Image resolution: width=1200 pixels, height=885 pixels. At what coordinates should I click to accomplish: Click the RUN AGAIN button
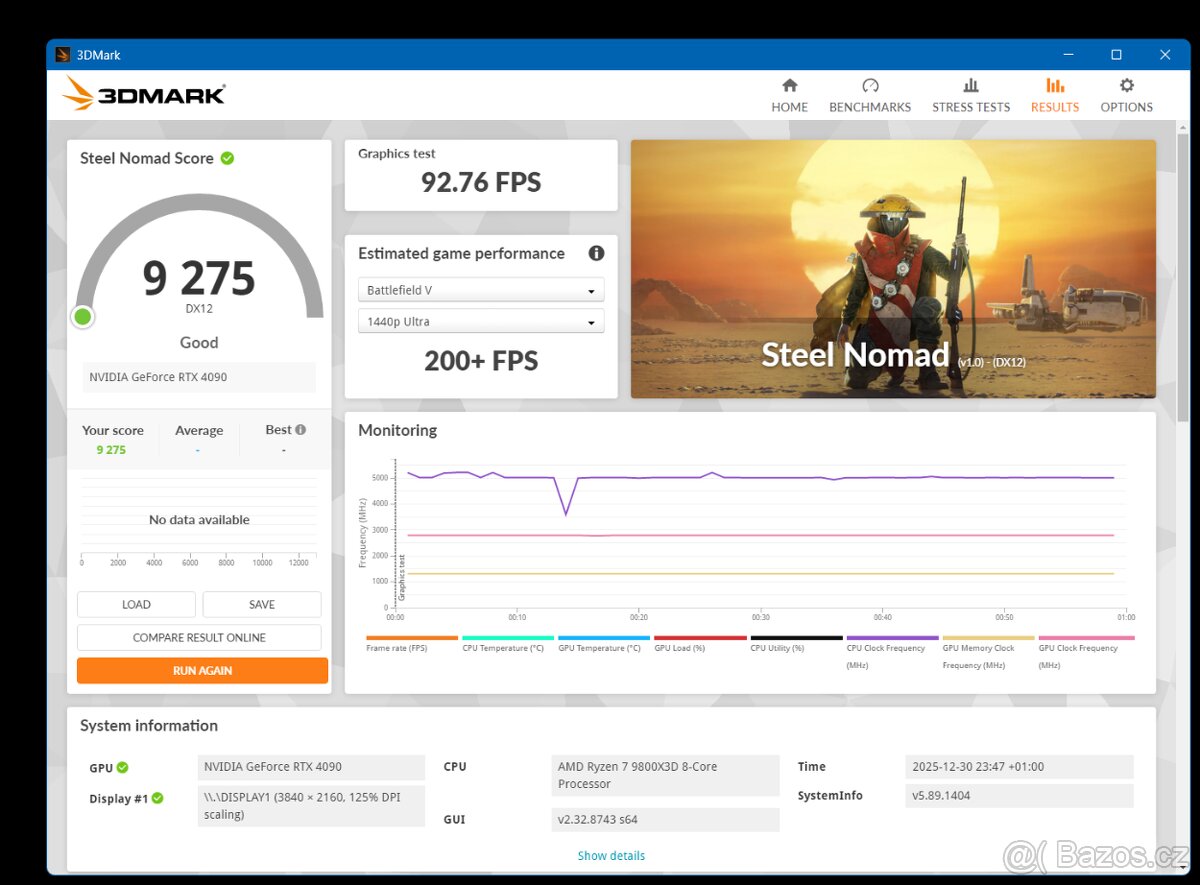[202, 670]
